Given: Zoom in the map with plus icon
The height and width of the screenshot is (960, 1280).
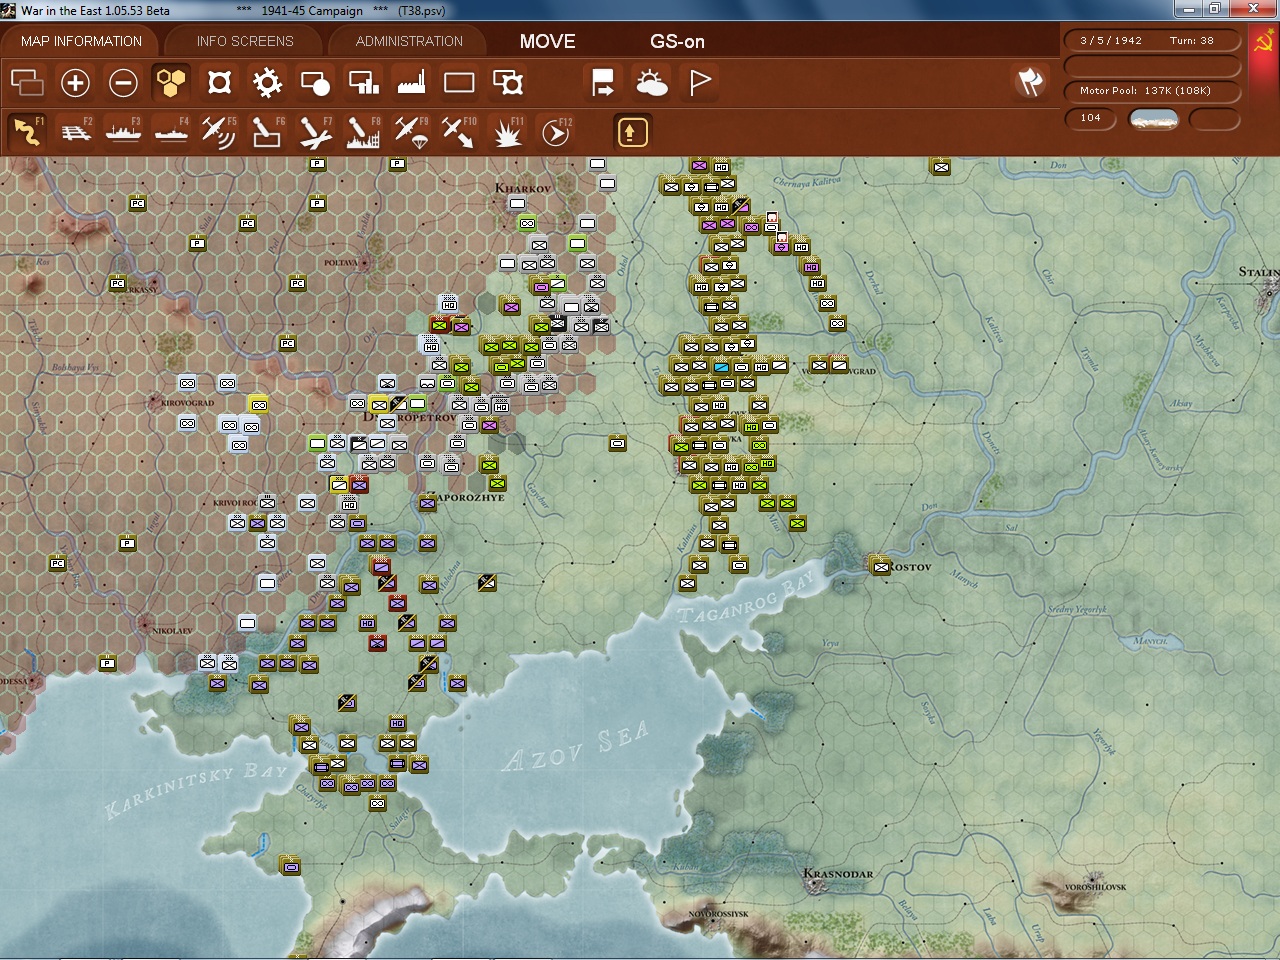Looking at the screenshot, I should (x=75, y=82).
